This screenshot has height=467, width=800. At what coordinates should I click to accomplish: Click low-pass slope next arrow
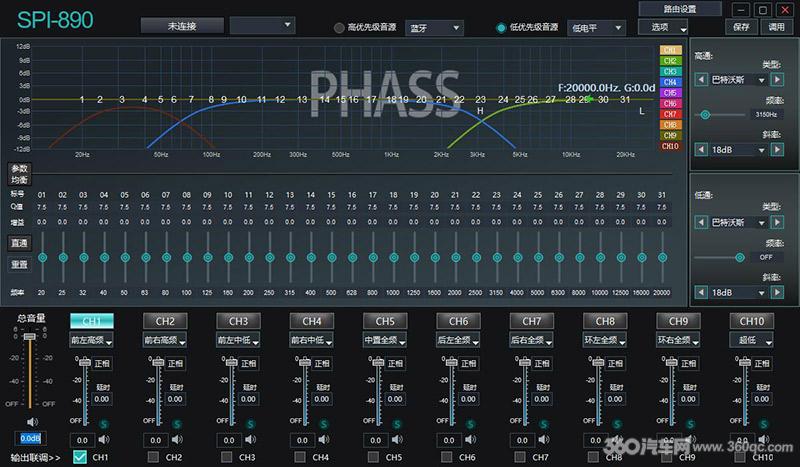pyautogui.click(x=778, y=292)
